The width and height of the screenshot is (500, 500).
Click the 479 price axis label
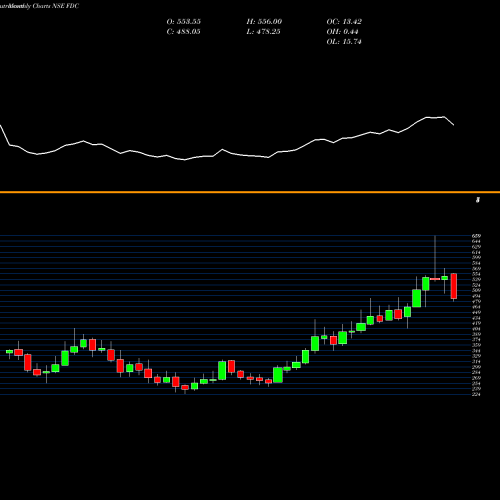tap(476, 301)
